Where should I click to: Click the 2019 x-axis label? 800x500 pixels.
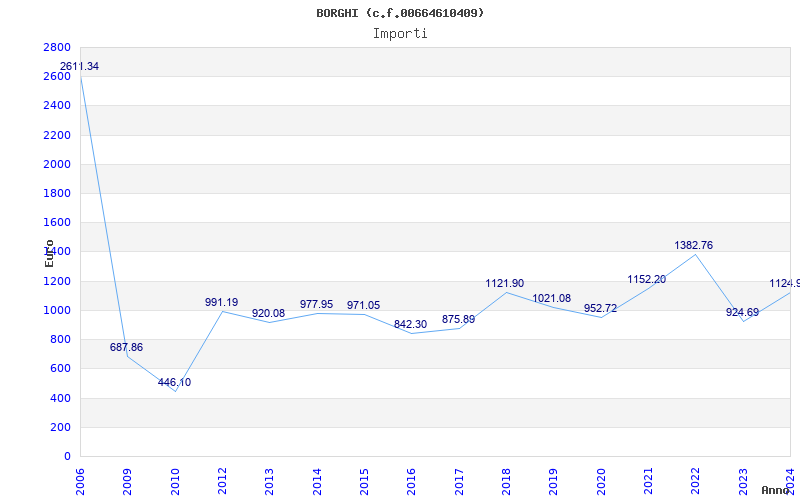click(x=554, y=482)
